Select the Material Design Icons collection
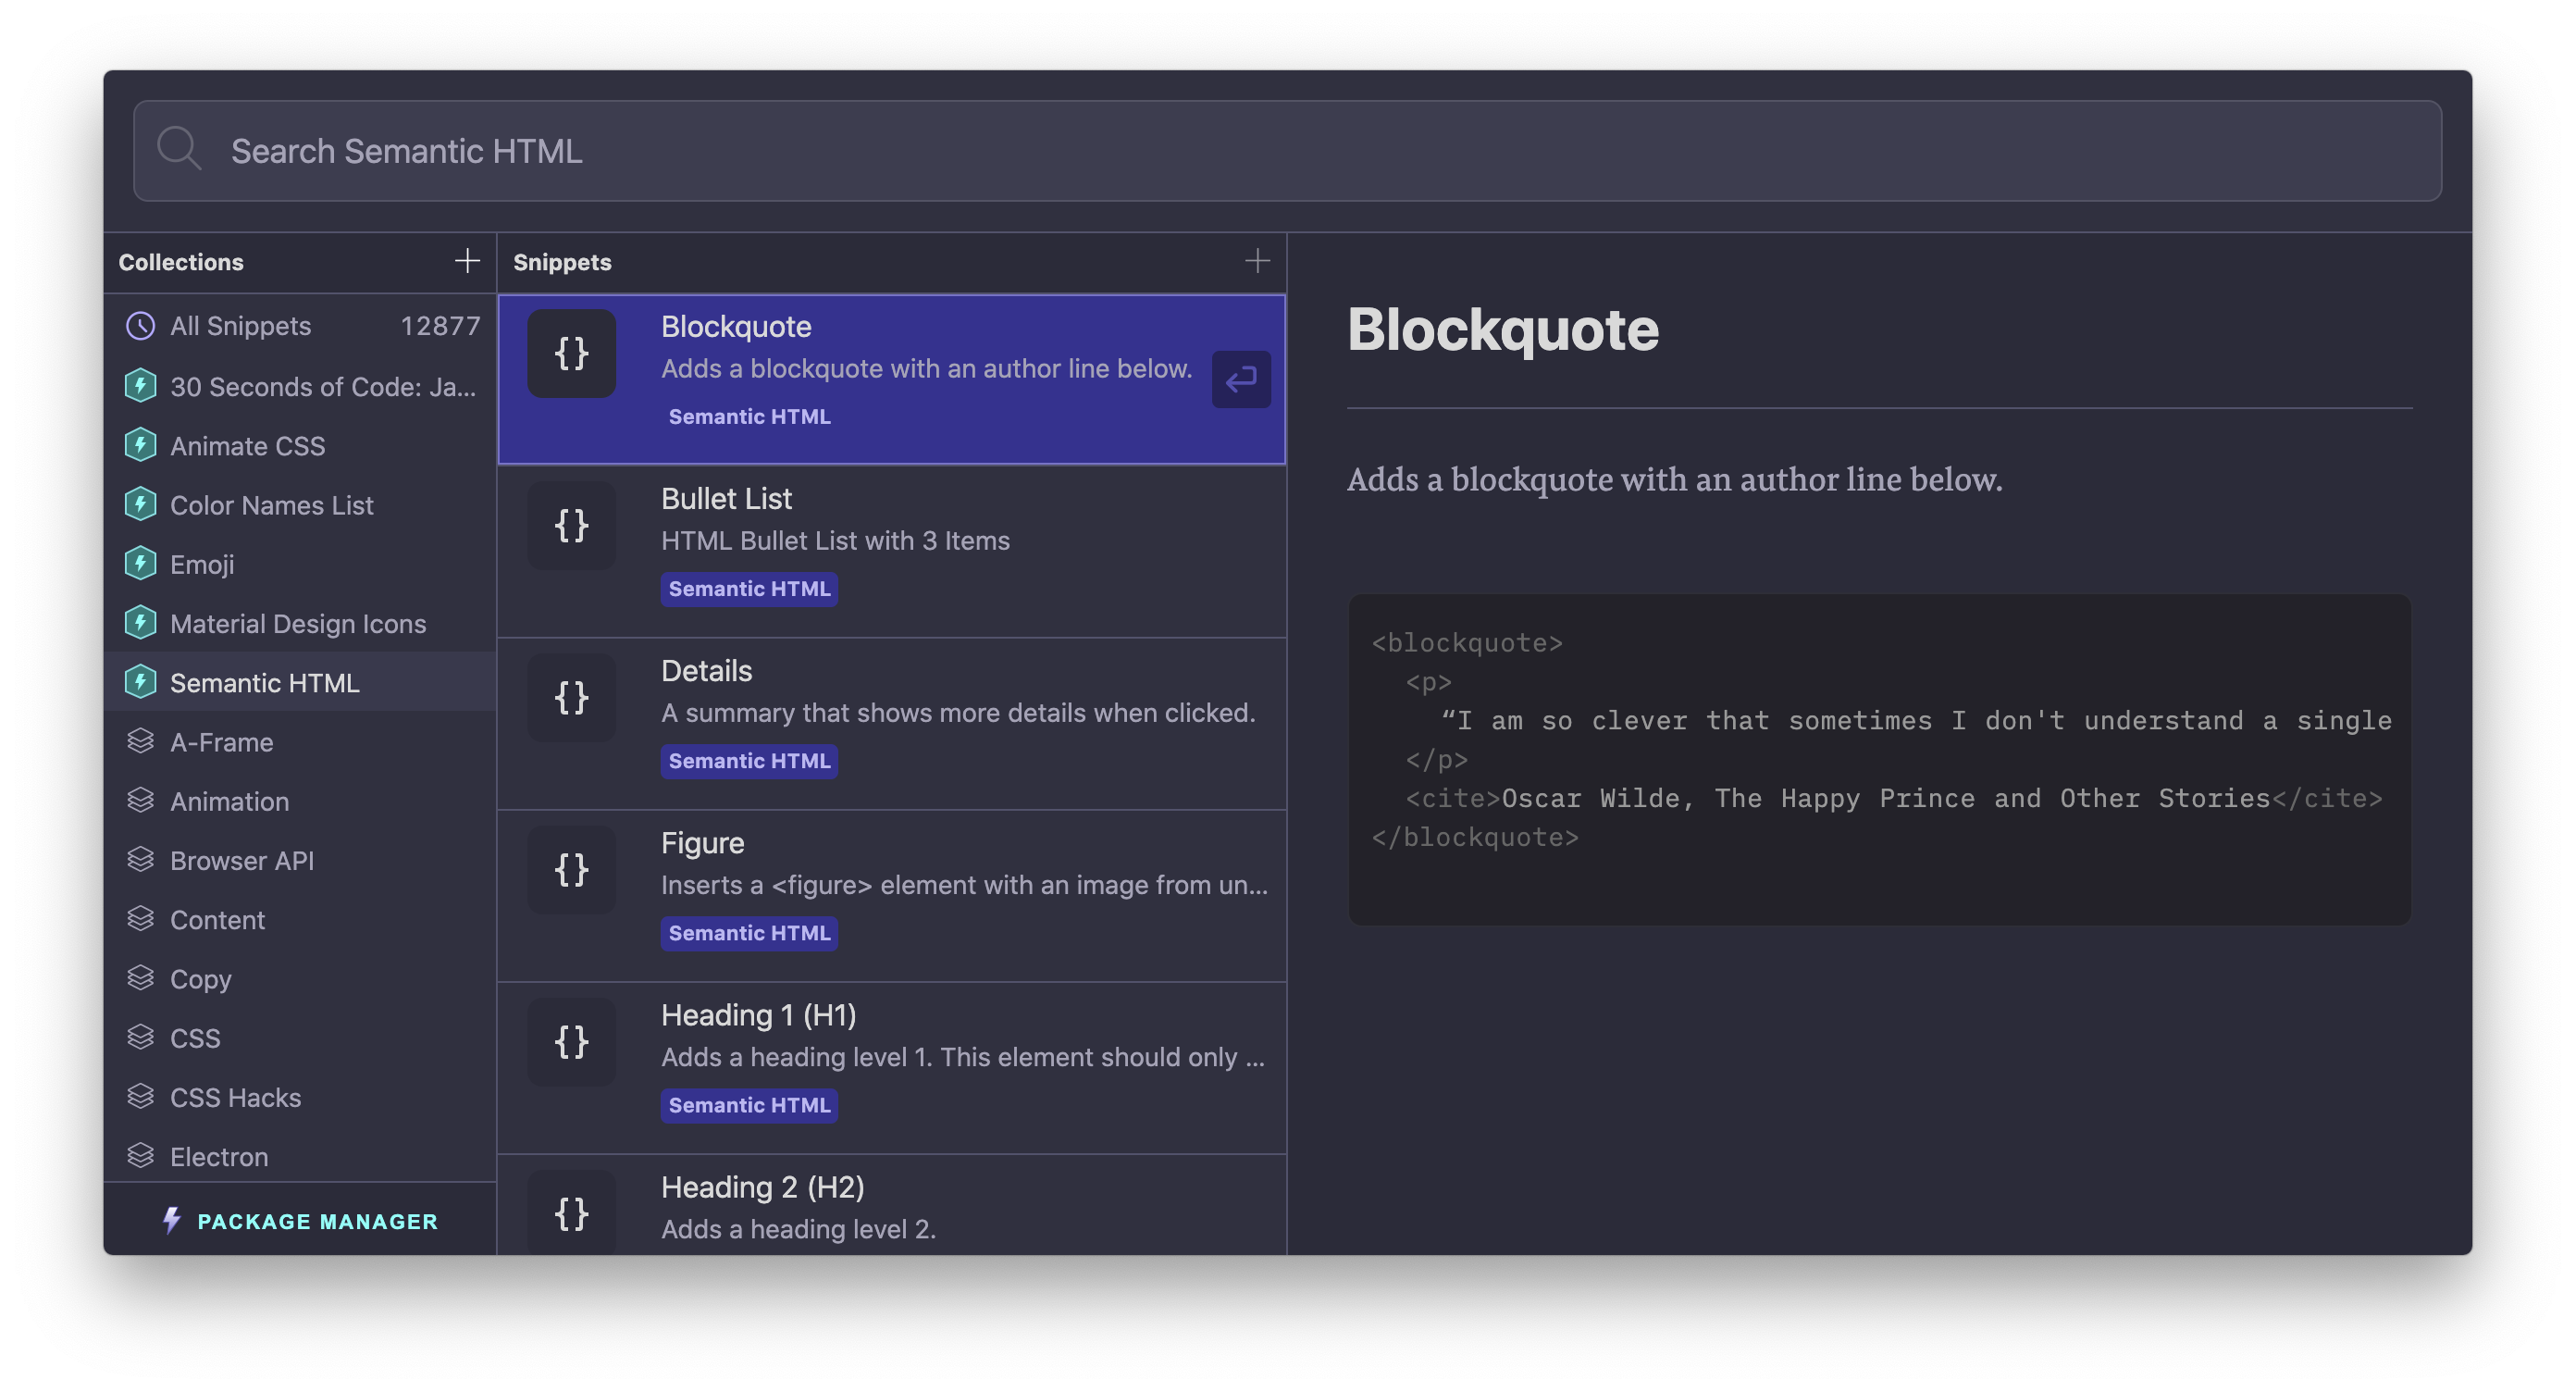Image resolution: width=2576 pixels, height=1392 pixels. 297,624
